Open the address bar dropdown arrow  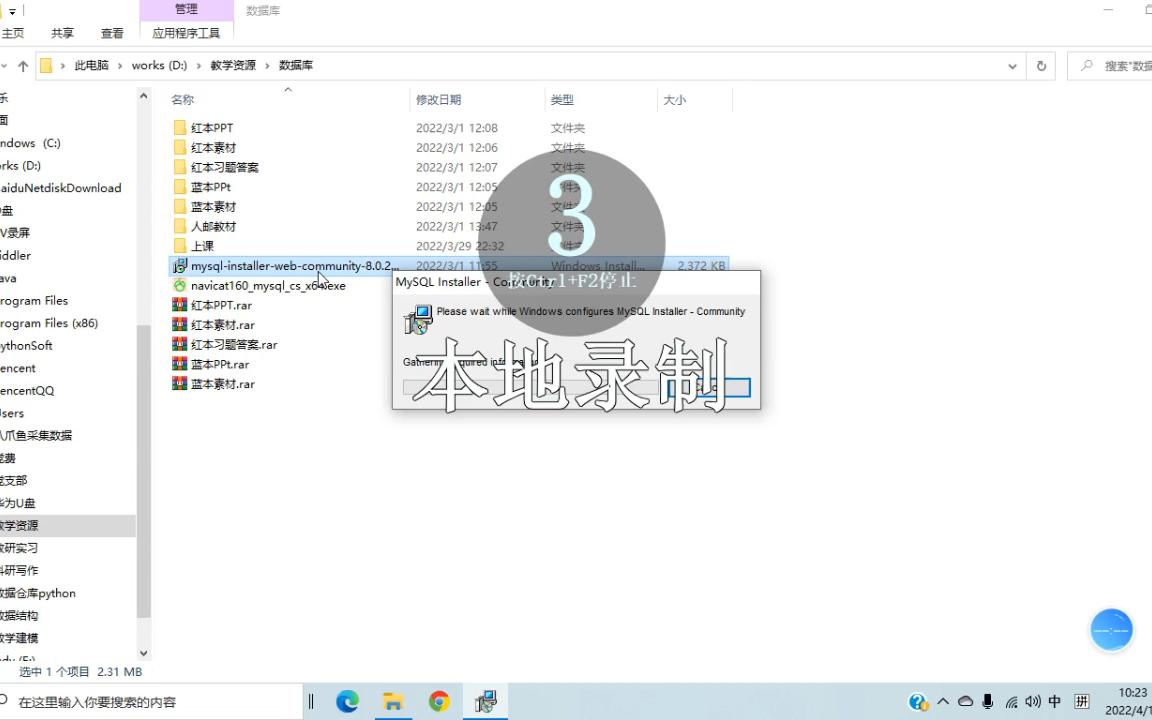point(1012,65)
